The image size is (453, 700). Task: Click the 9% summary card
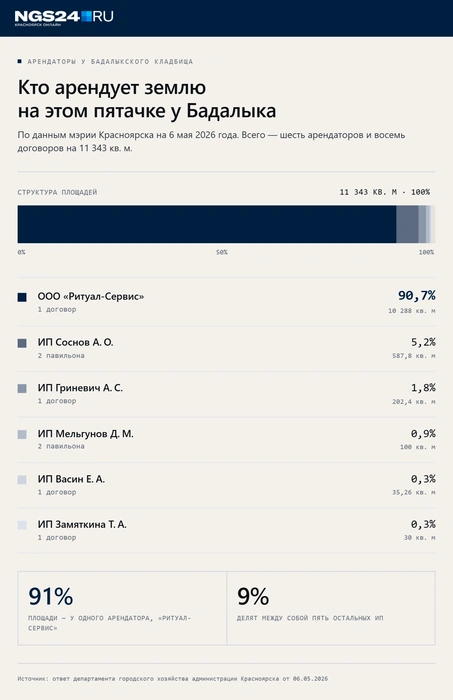pos(331,608)
